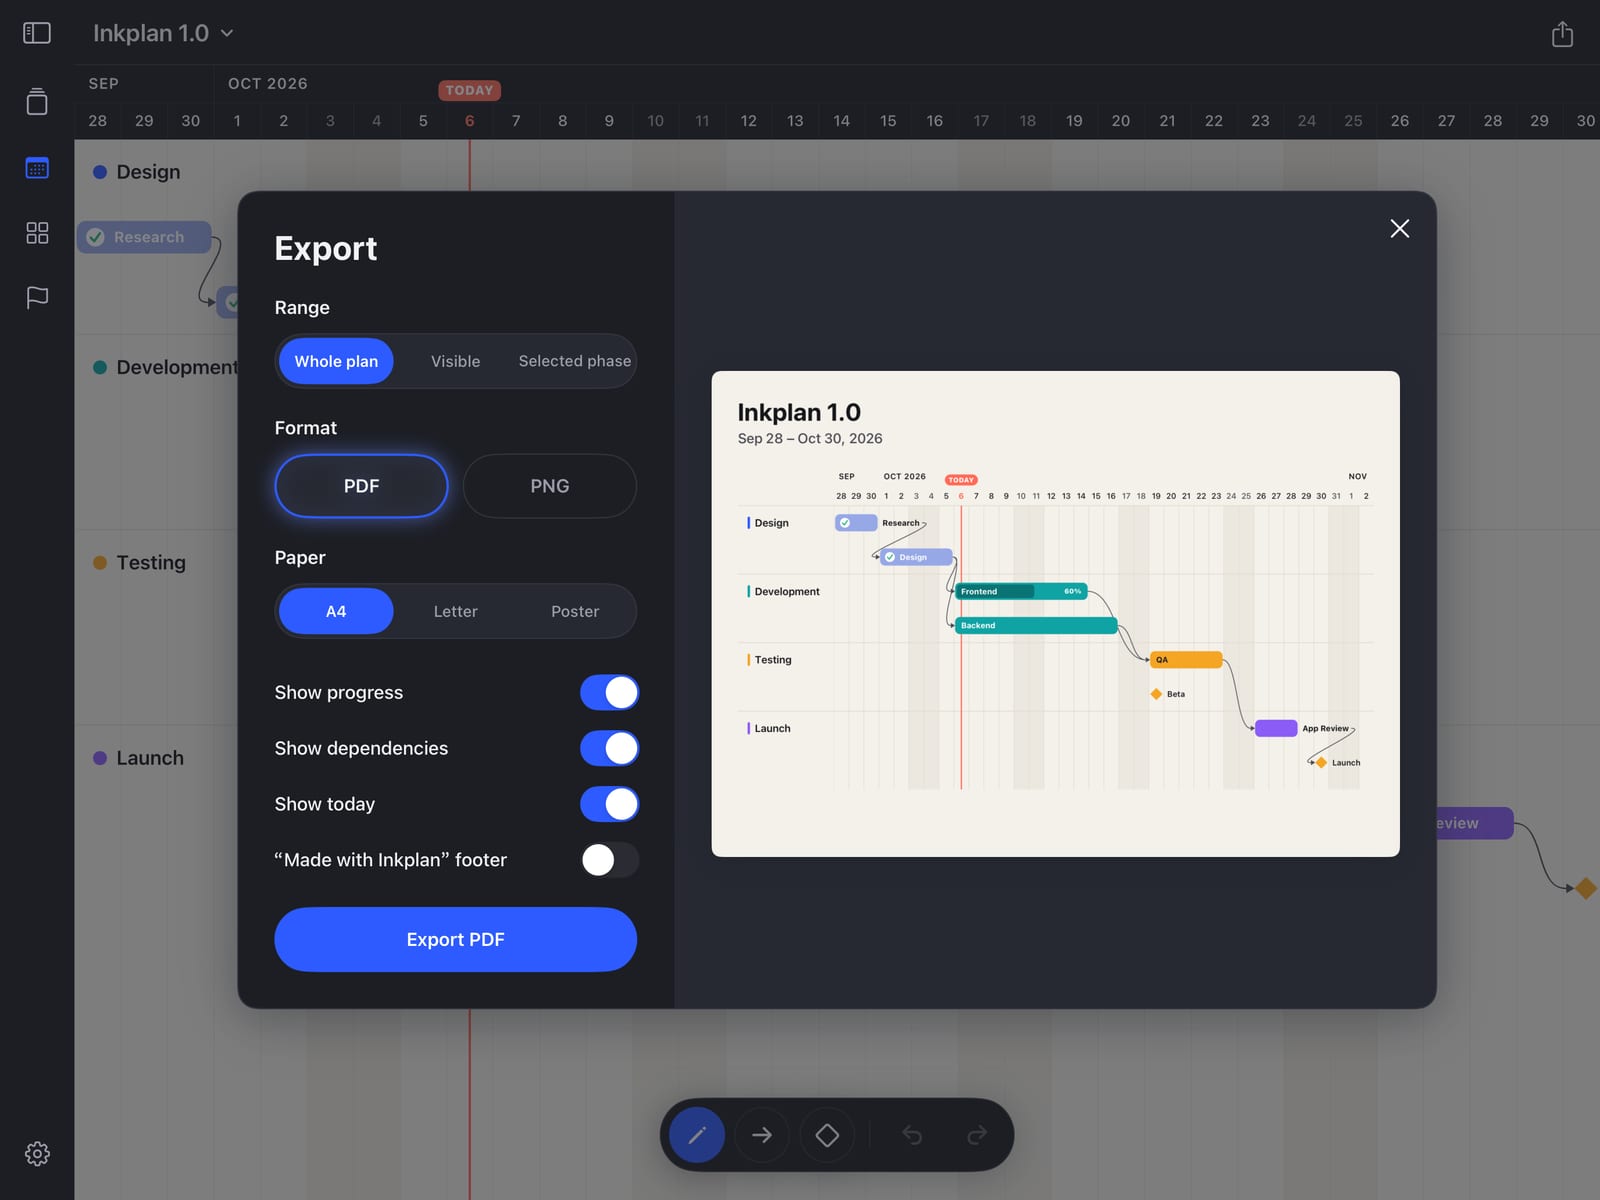Click the TODAY marker badge
The width and height of the screenshot is (1600, 1200).
469,90
